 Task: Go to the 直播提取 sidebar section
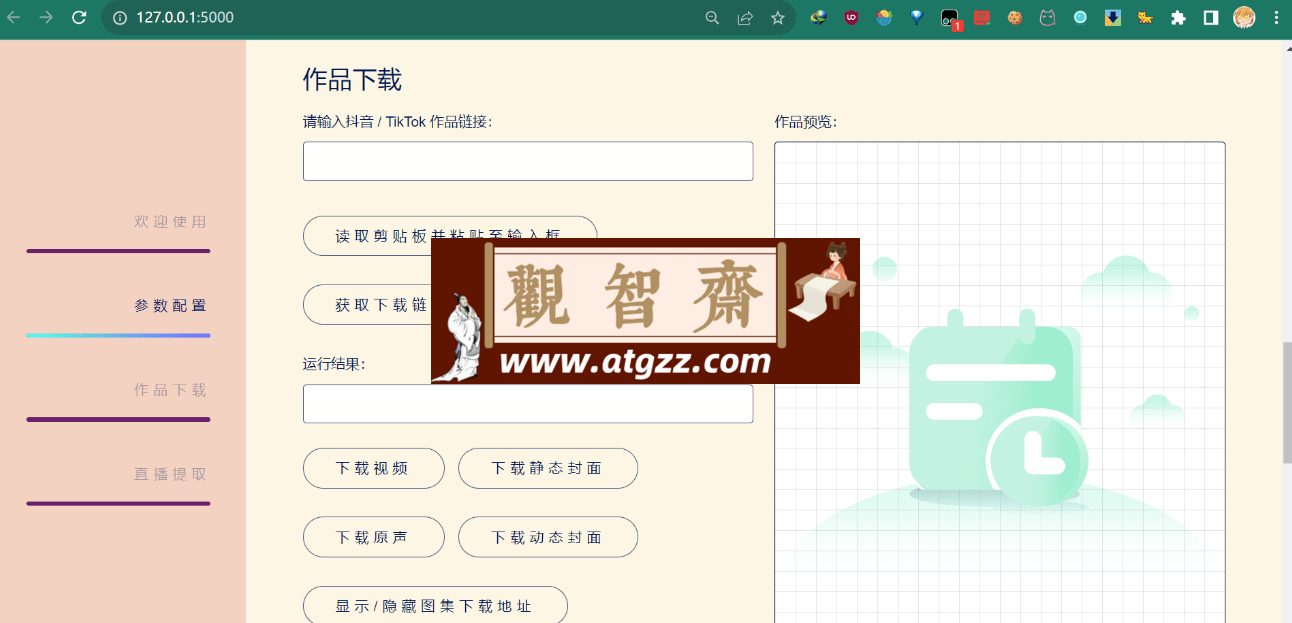click(171, 474)
